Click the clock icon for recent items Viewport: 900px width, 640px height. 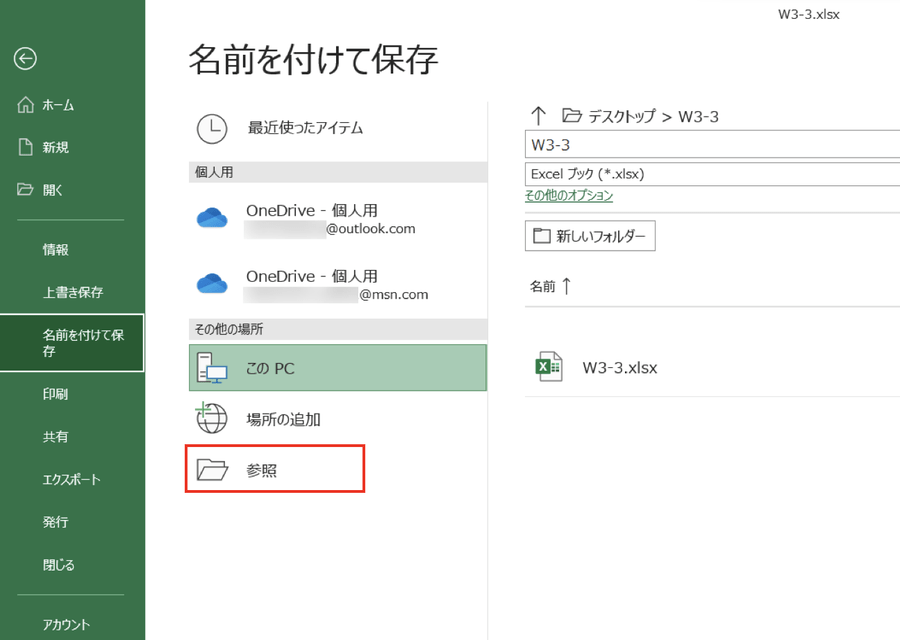click(x=212, y=129)
